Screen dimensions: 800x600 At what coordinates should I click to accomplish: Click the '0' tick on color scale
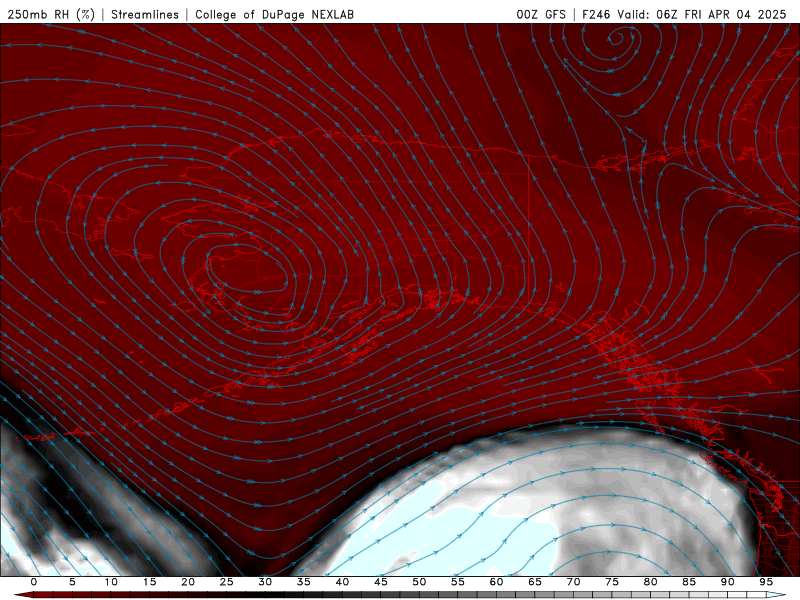pyautogui.click(x=34, y=582)
